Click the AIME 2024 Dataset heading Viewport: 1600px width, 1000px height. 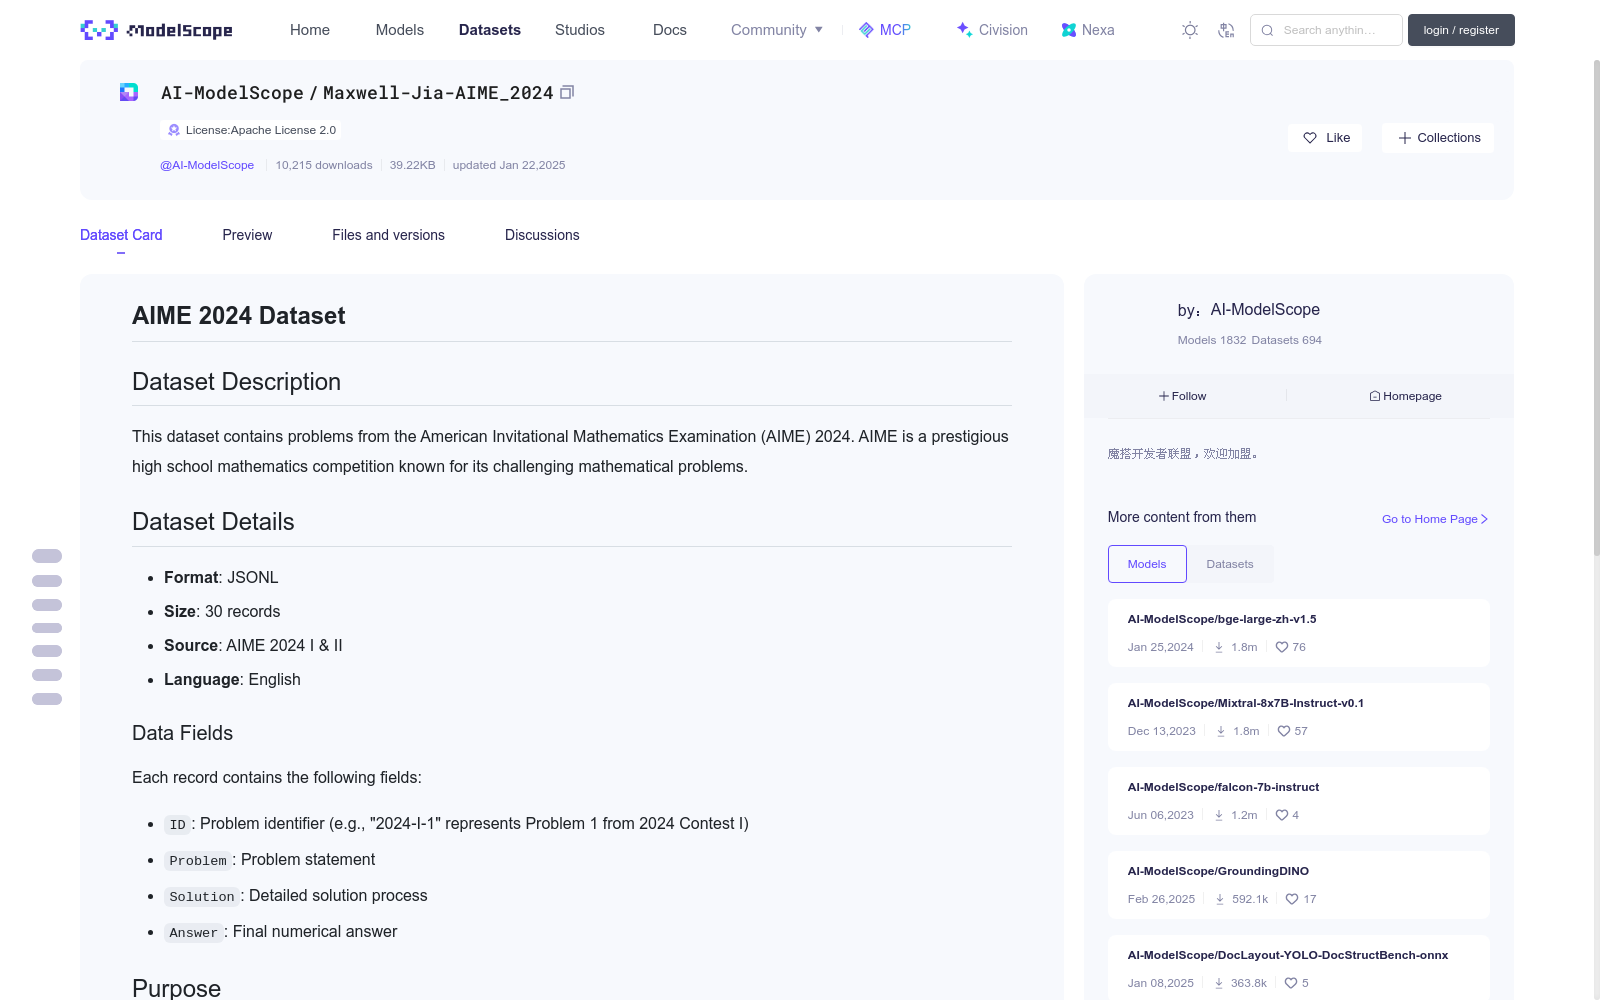(x=239, y=316)
